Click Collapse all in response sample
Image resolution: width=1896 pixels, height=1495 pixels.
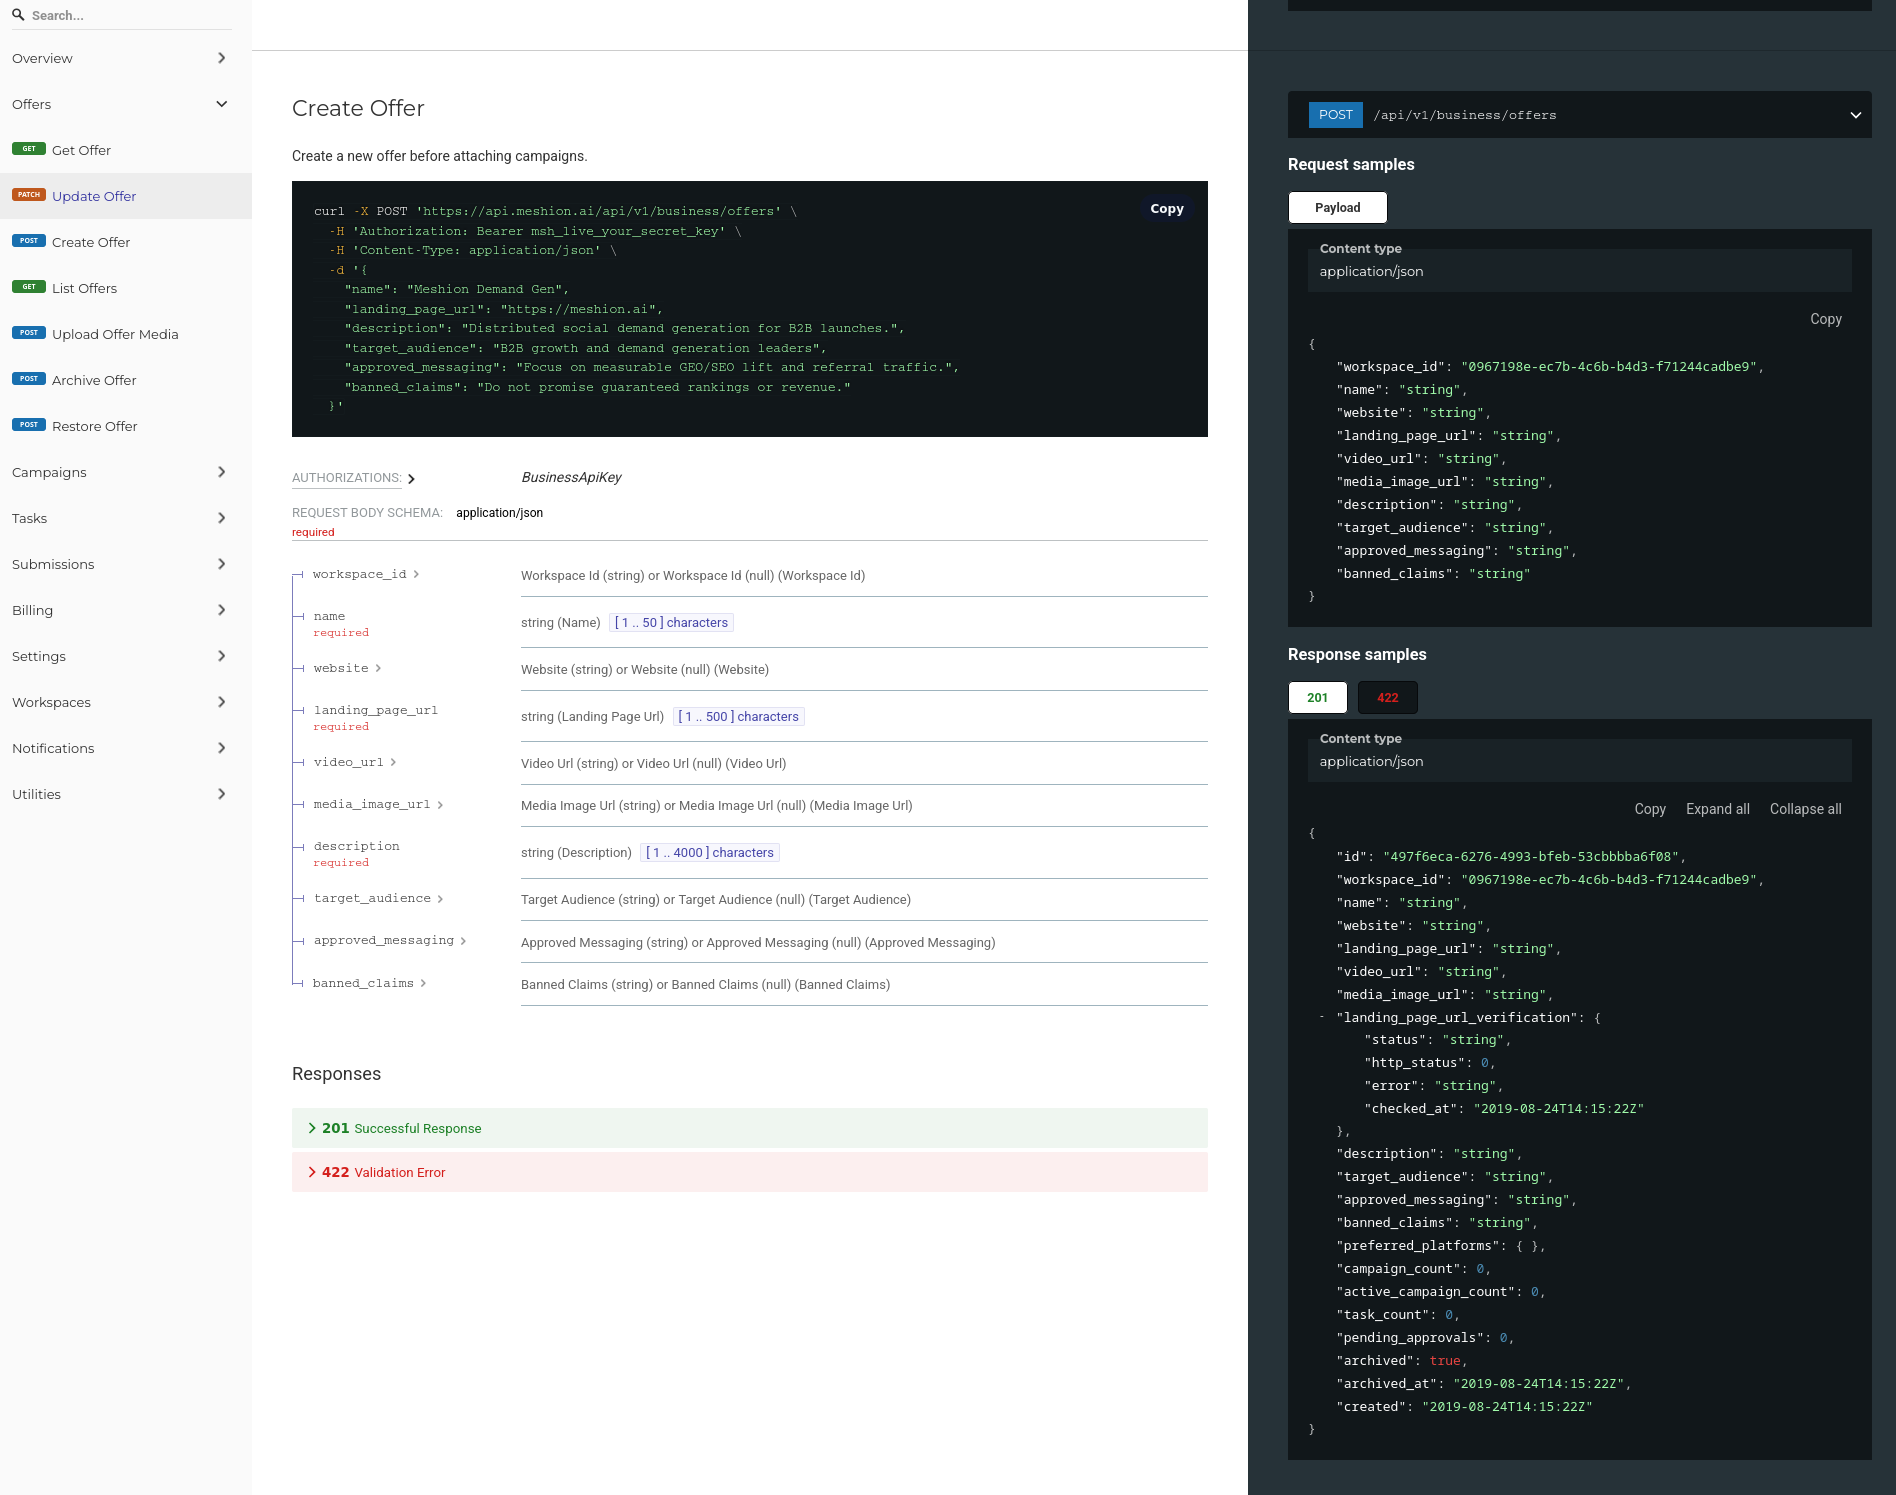click(x=1805, y=809)
